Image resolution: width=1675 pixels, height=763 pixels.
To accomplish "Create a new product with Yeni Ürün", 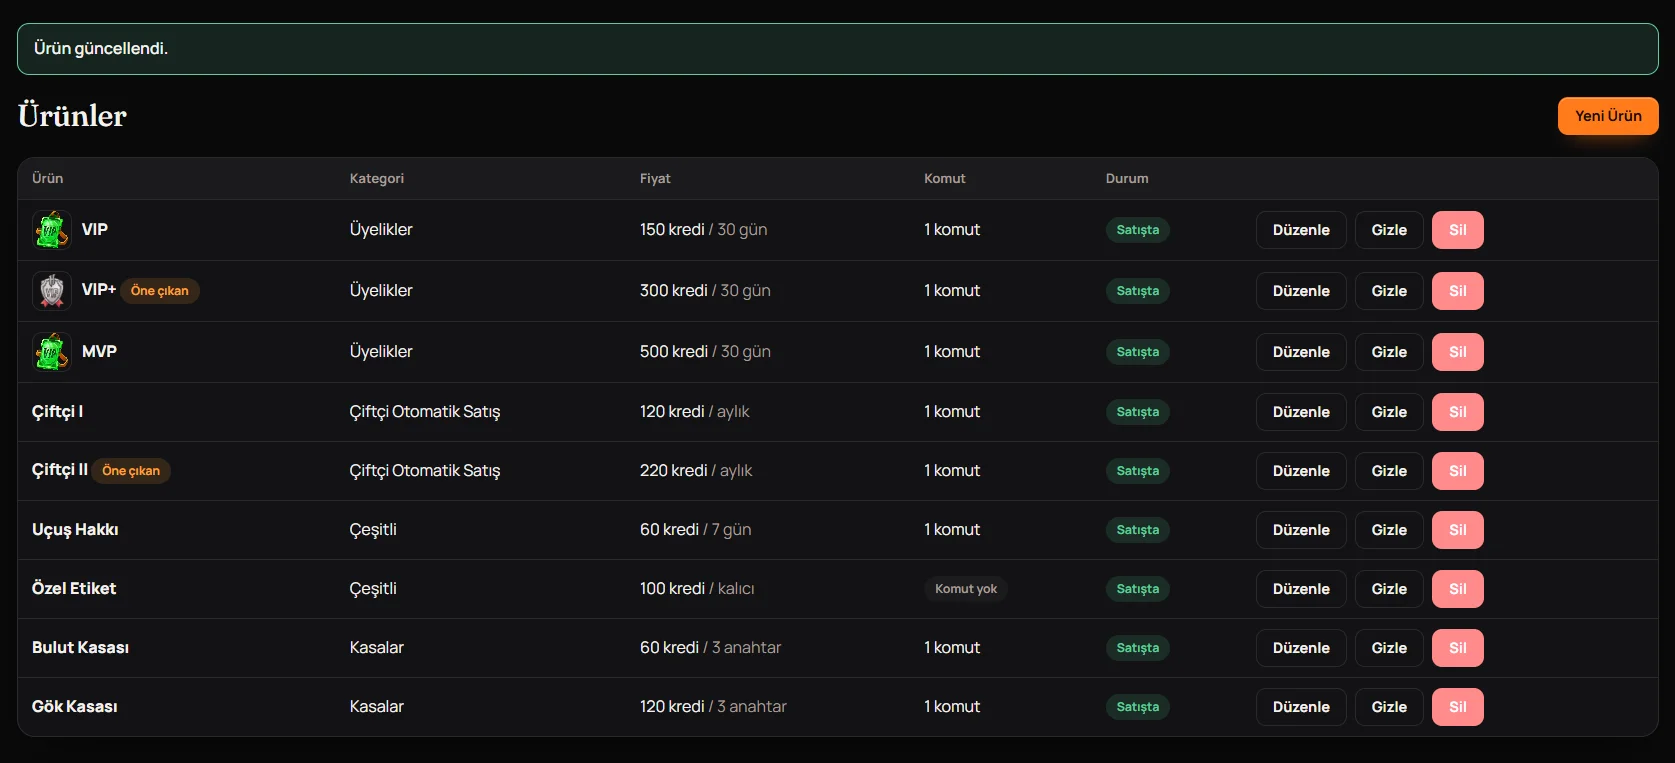I will coord(1608,116).
